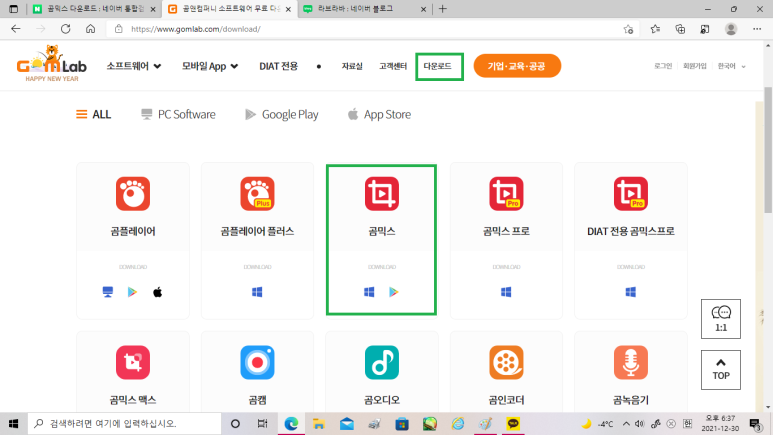Switch to 곰믹스 다운로드 네이버 browser tab
Screen dimensions: 773x435
[x=94, y=9]
